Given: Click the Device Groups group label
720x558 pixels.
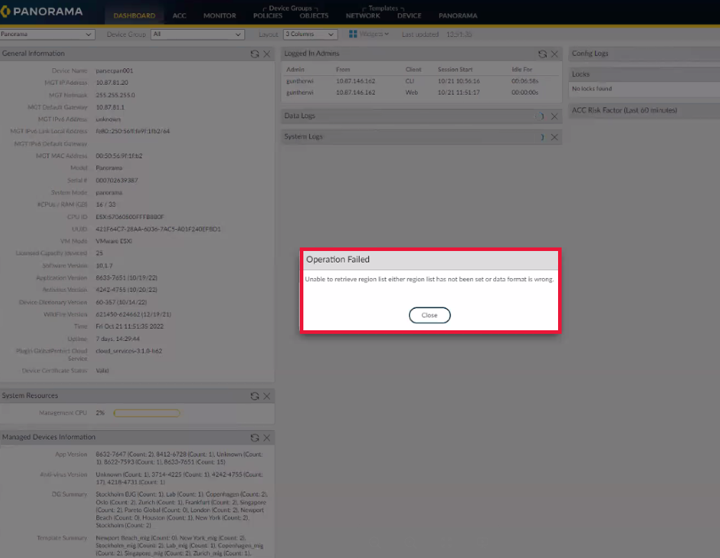Looking at the screenshot, I should click(x=290, y=8).
